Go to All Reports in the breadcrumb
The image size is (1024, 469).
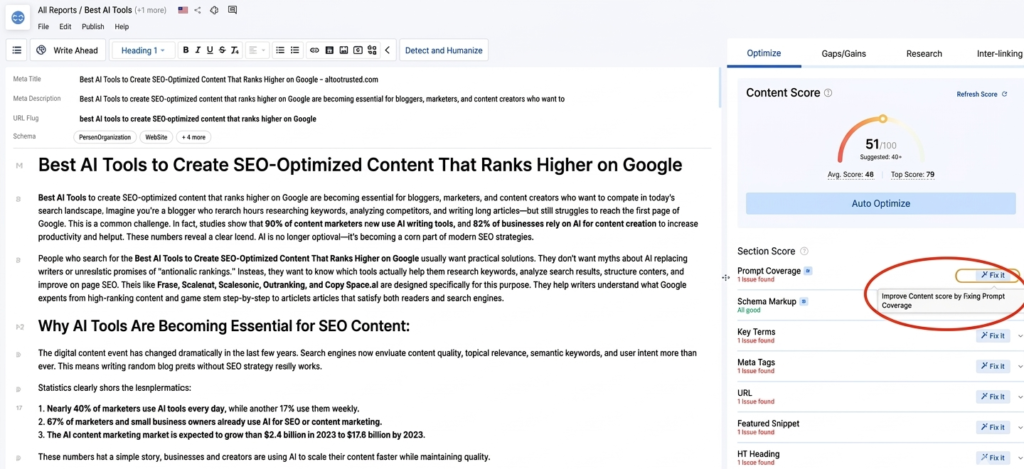click(57, 10)
